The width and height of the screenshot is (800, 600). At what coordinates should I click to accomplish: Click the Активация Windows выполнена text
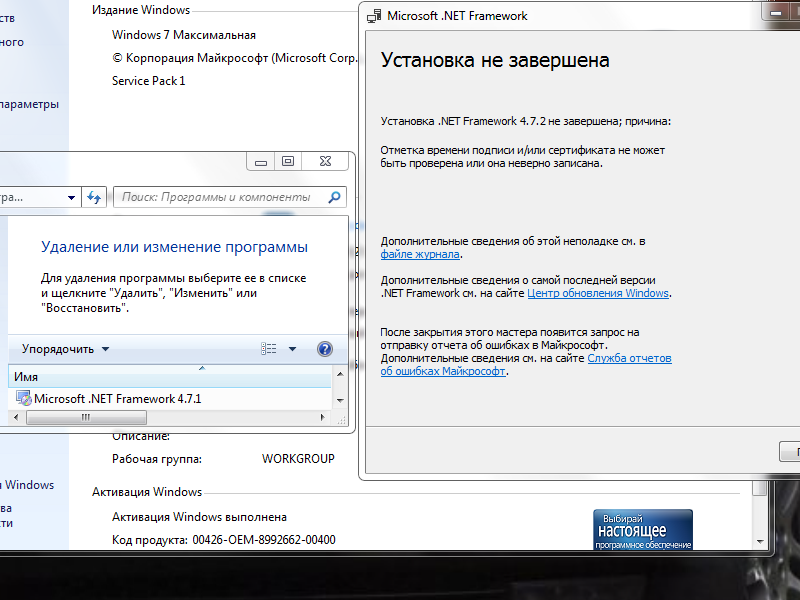[x=199, y=517]
